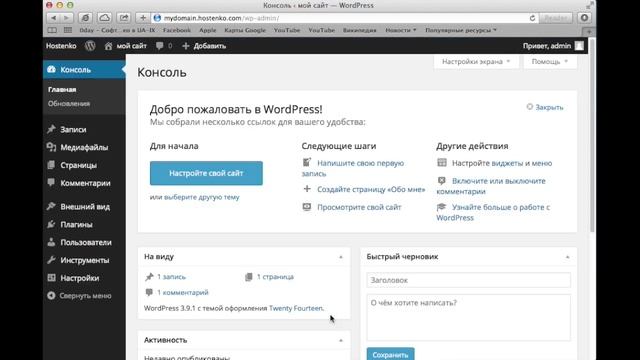Image resolution: width=640 pixels, height=360 pixels.
Task: Click the Apple bookmark
Action: pos(208,30)
